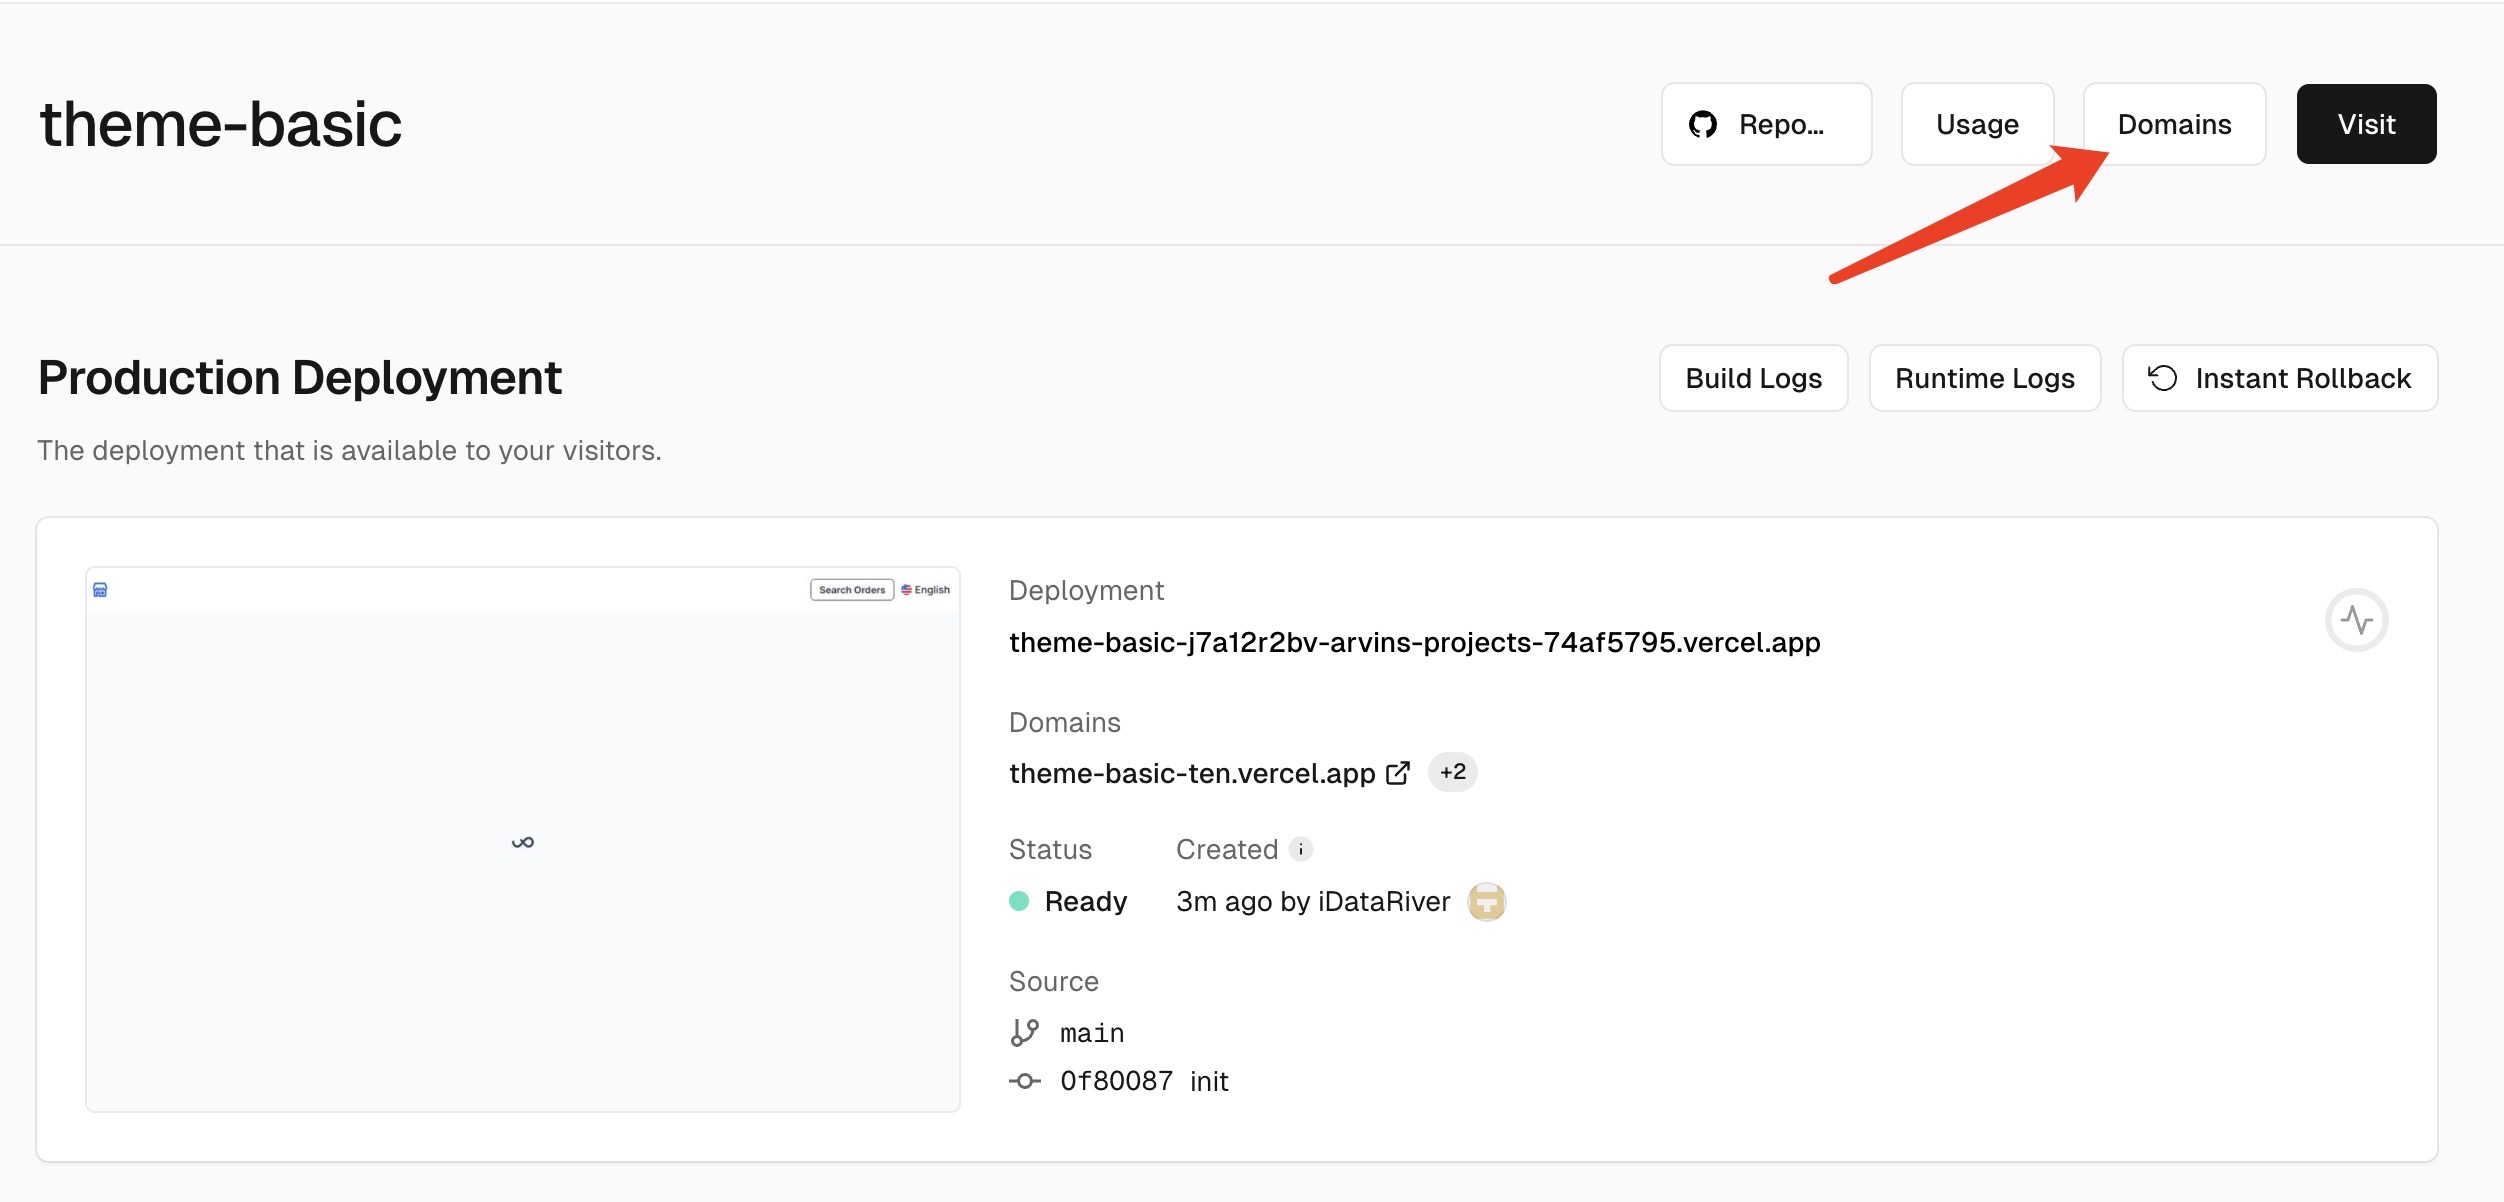The width and height of the screenshot is (2504, 1202).
Task: Click the deployment URL link
Action: coord(1413,640)
